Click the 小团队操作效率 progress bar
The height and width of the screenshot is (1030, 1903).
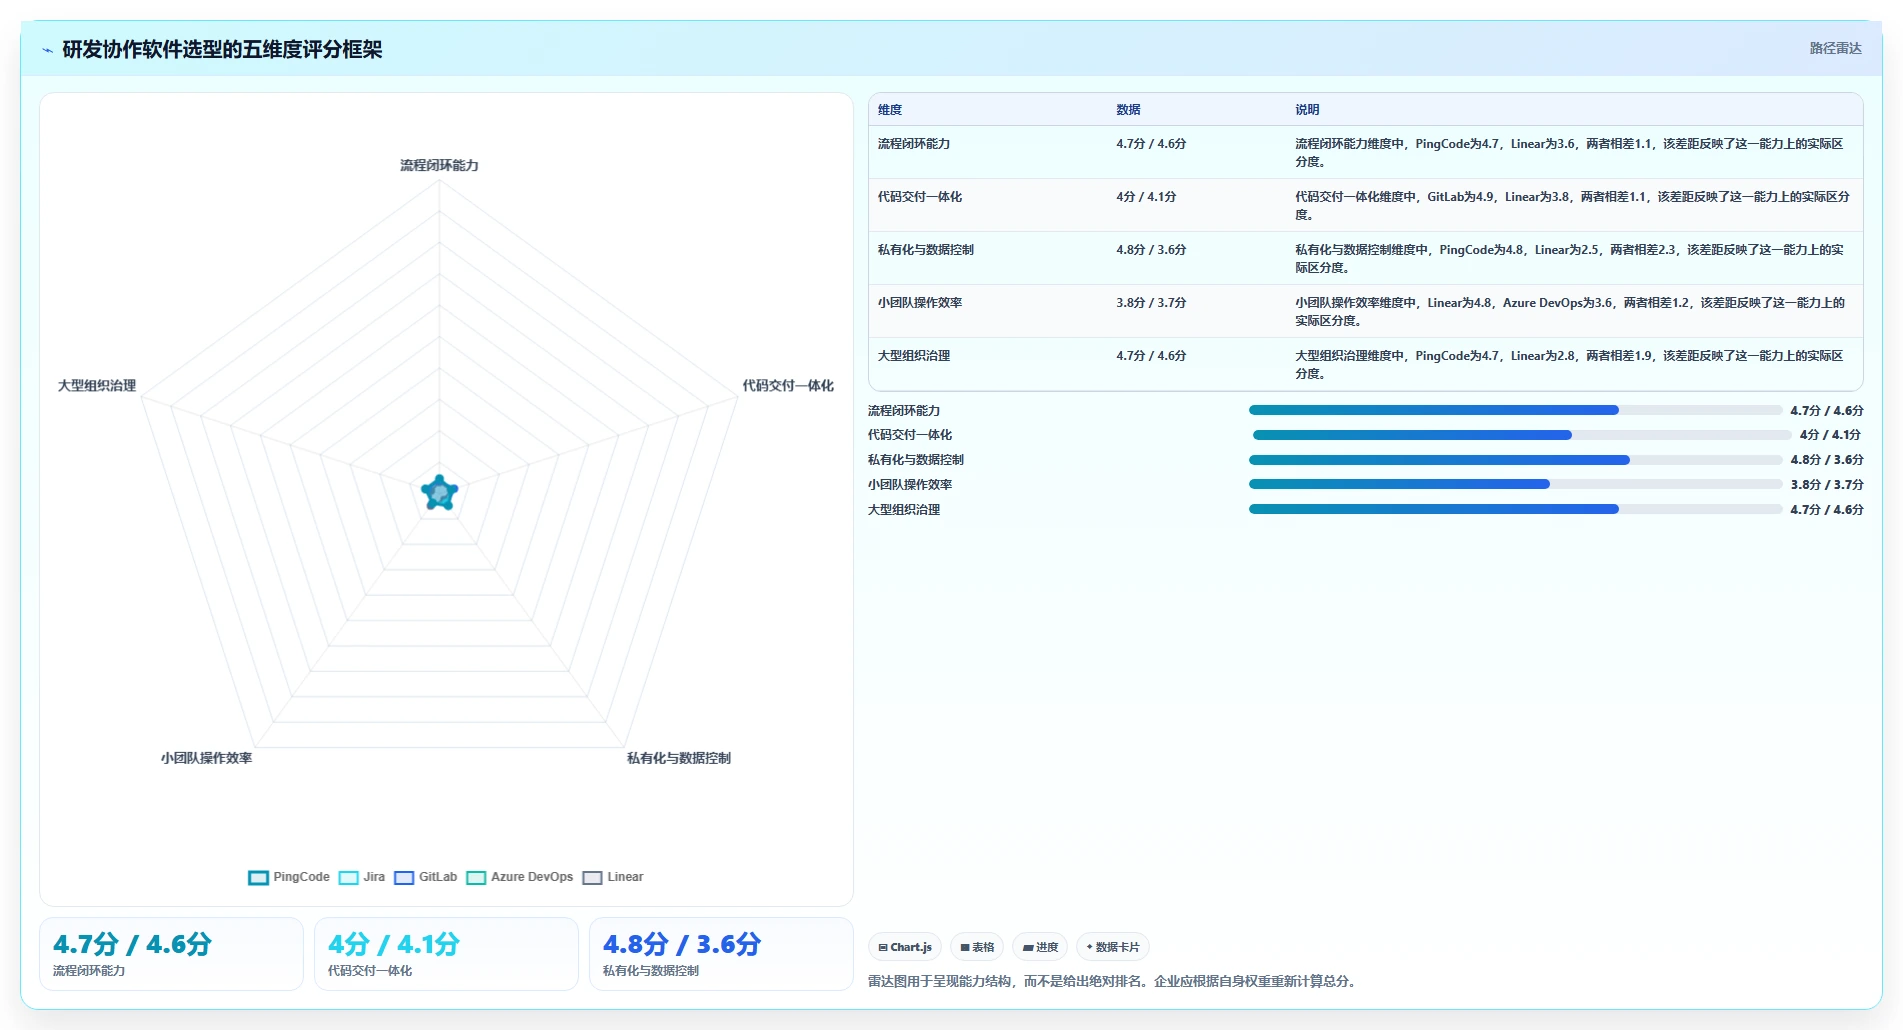1515,484
